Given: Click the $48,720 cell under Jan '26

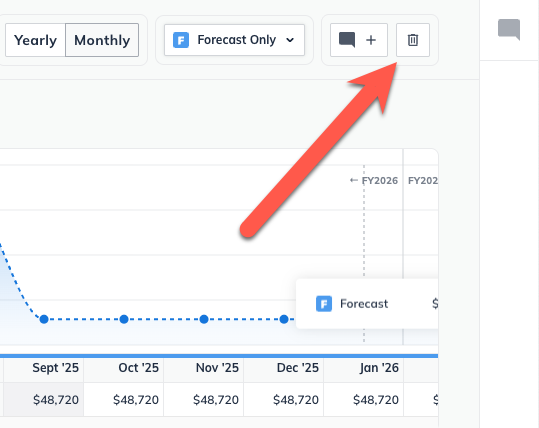Looking at the screenshot, I should tap(363, 399).
